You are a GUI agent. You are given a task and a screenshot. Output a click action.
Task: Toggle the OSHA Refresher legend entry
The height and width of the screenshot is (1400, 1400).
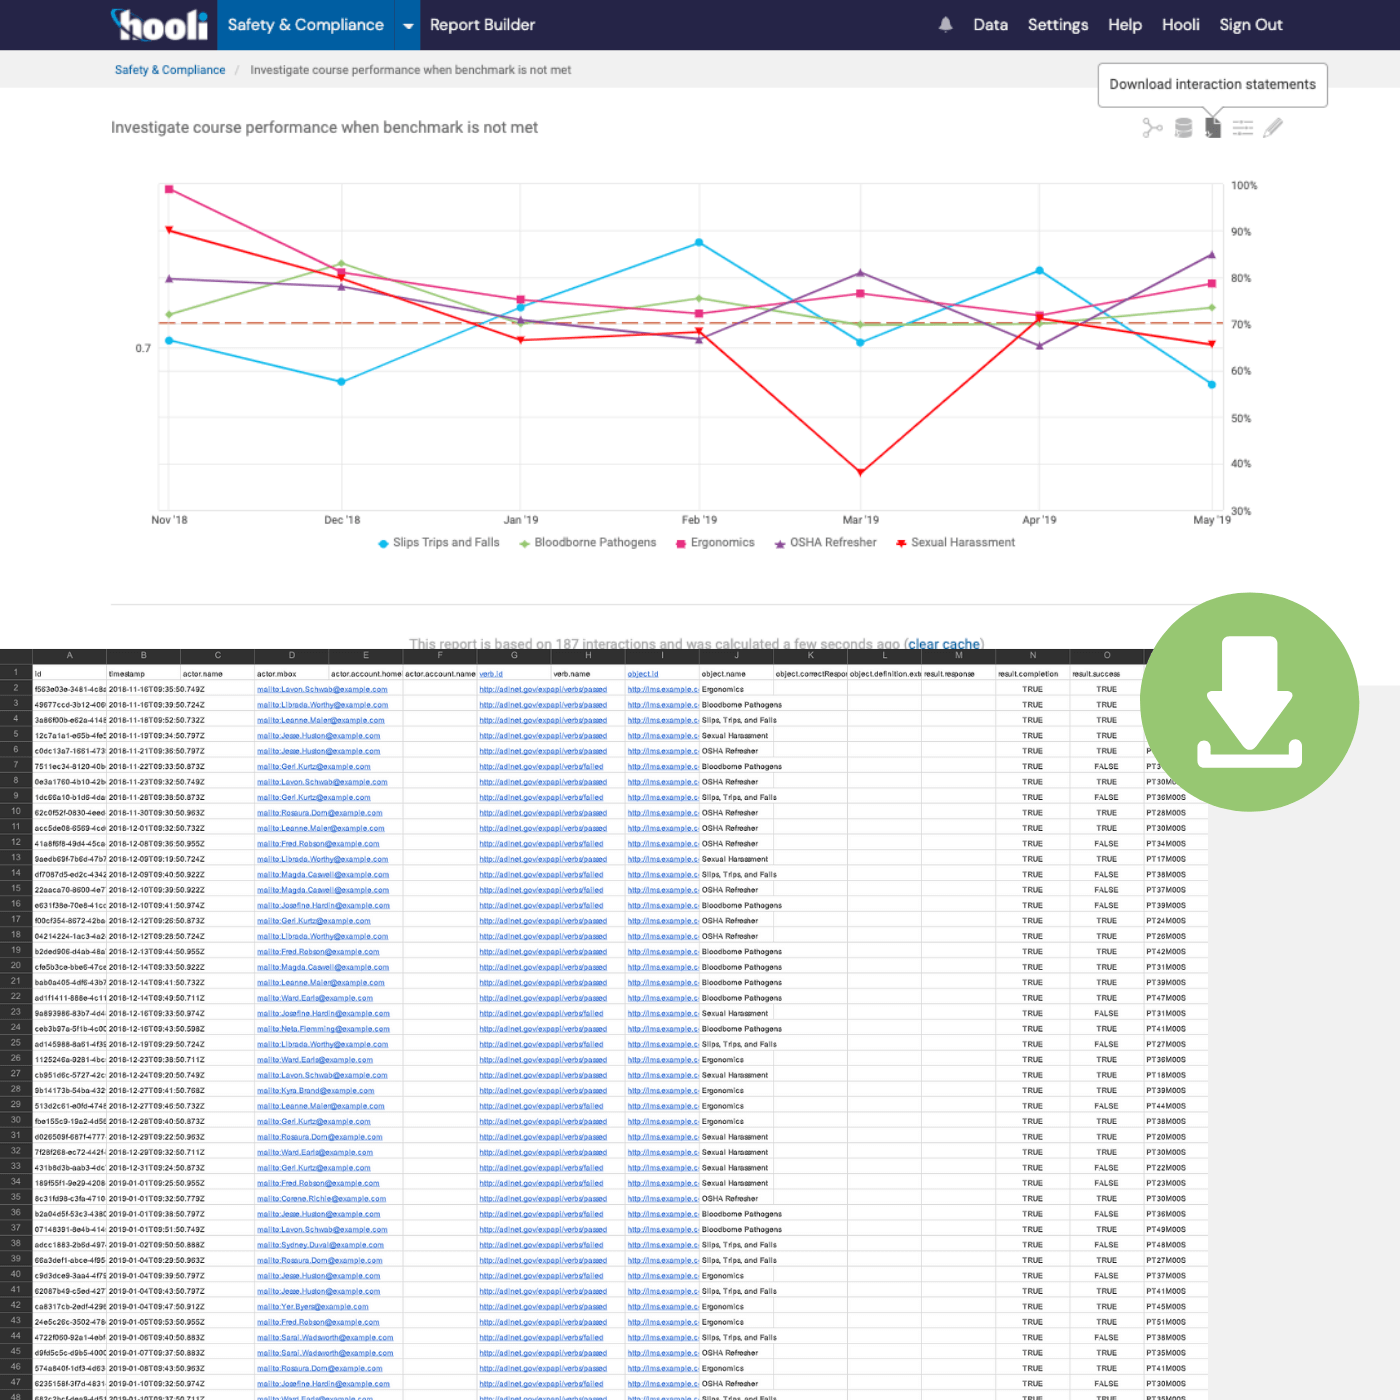(825, 542)
